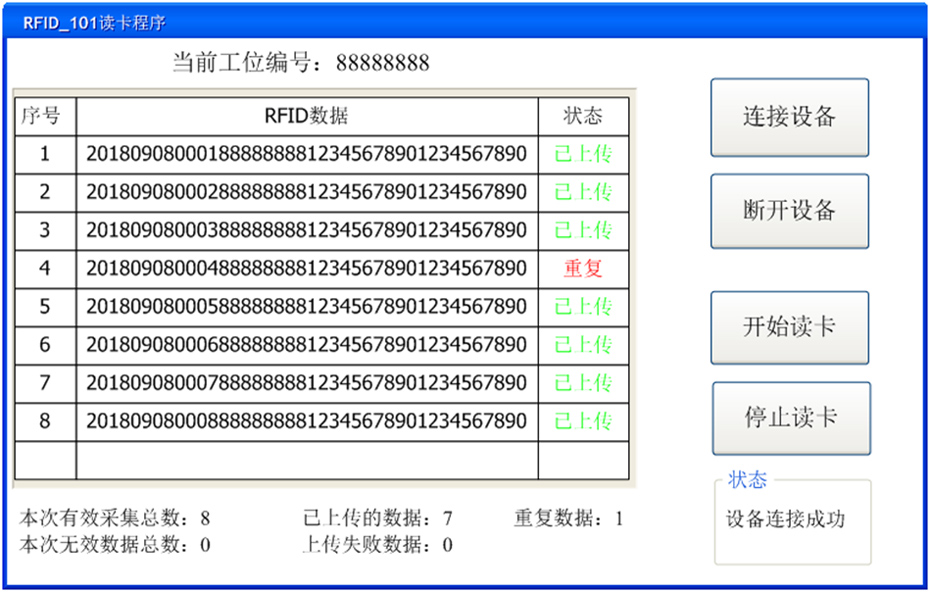Select row 5 RFID data entry
The width and height of the screenshot is (930, 592).
[306, 306]
